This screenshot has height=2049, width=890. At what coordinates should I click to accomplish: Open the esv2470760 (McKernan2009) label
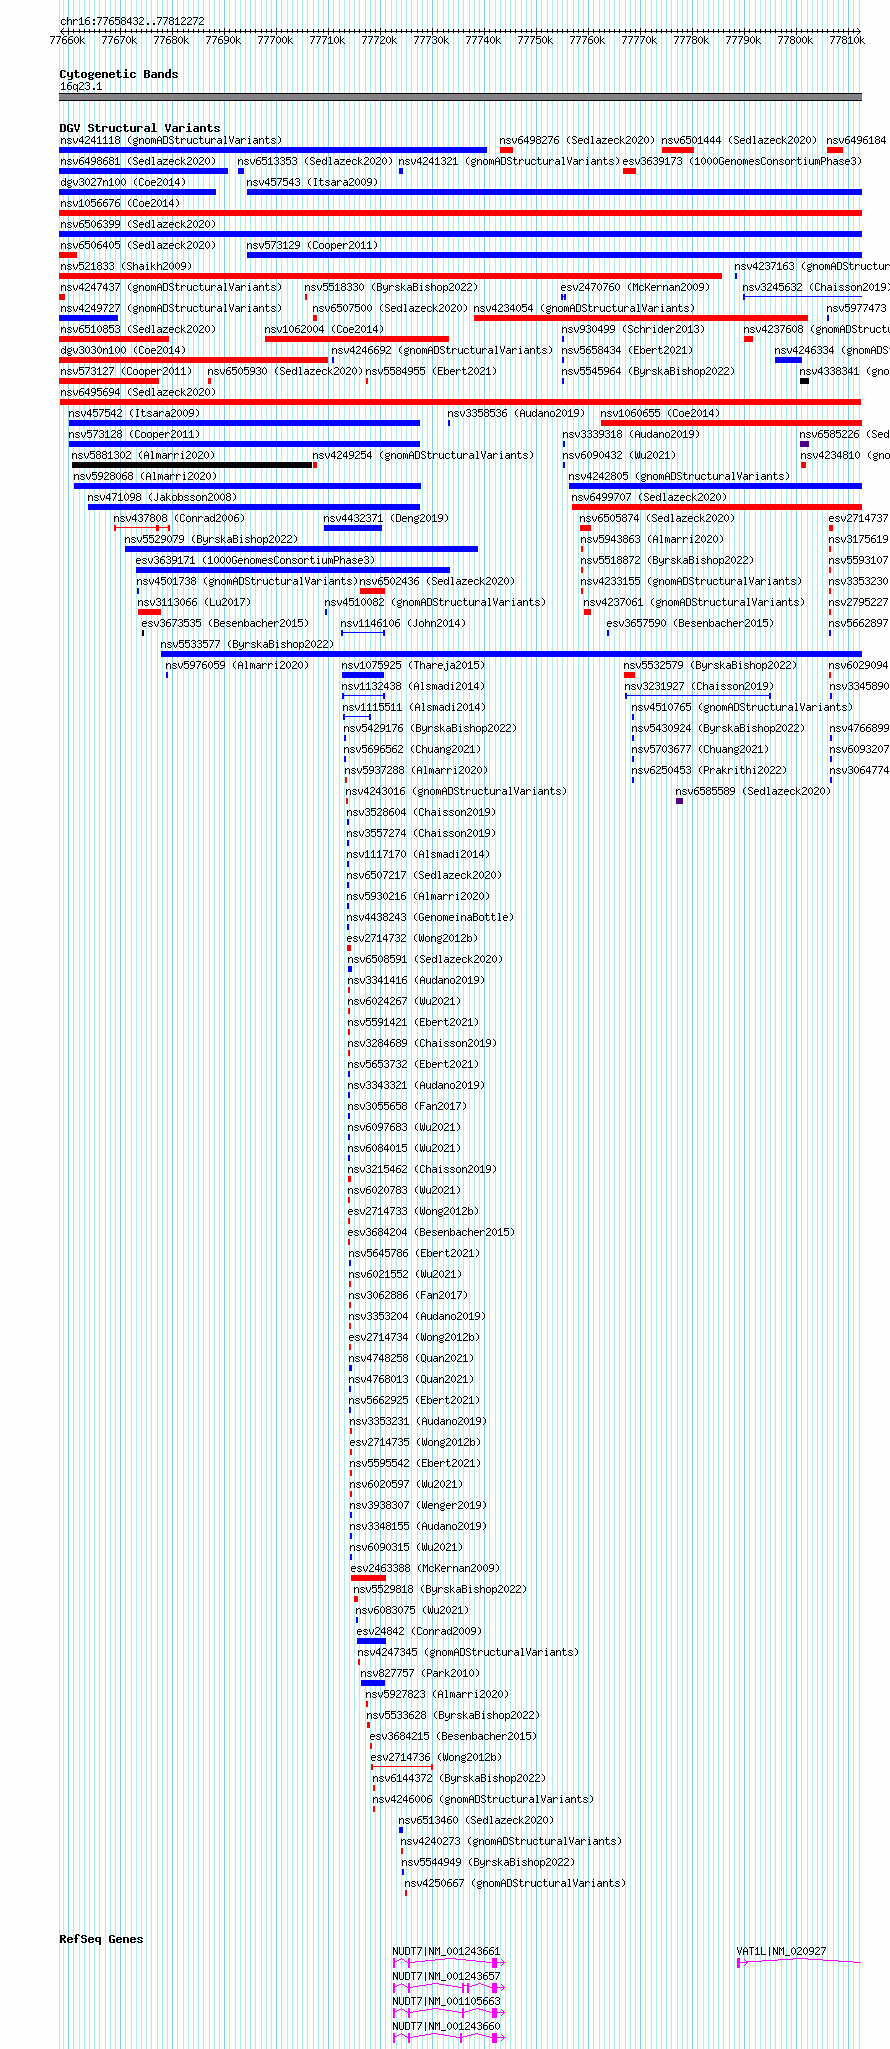pos(636,287)
